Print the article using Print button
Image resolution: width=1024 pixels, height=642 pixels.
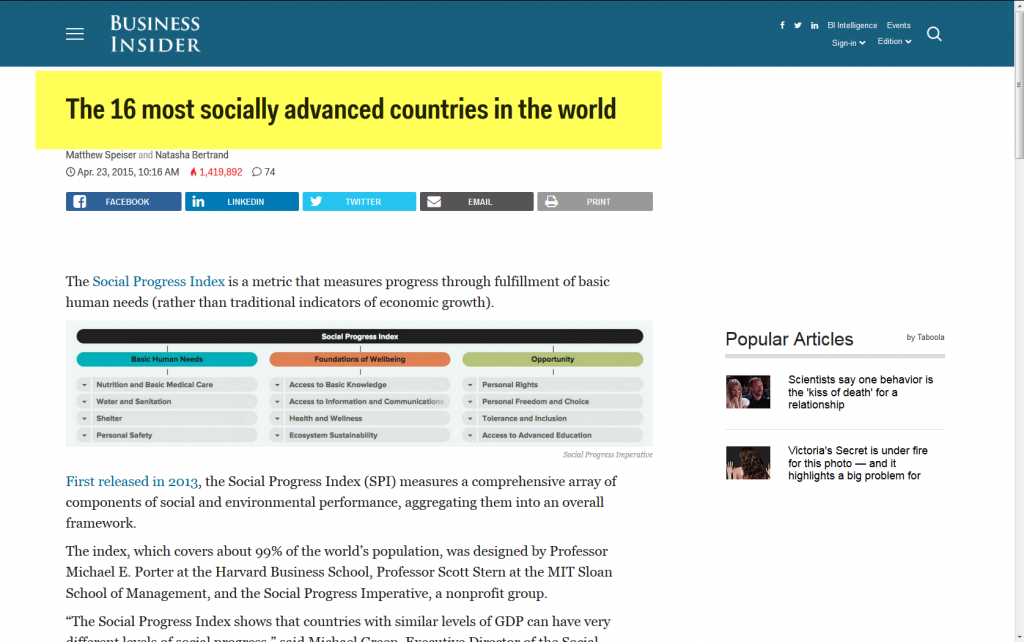595,202
